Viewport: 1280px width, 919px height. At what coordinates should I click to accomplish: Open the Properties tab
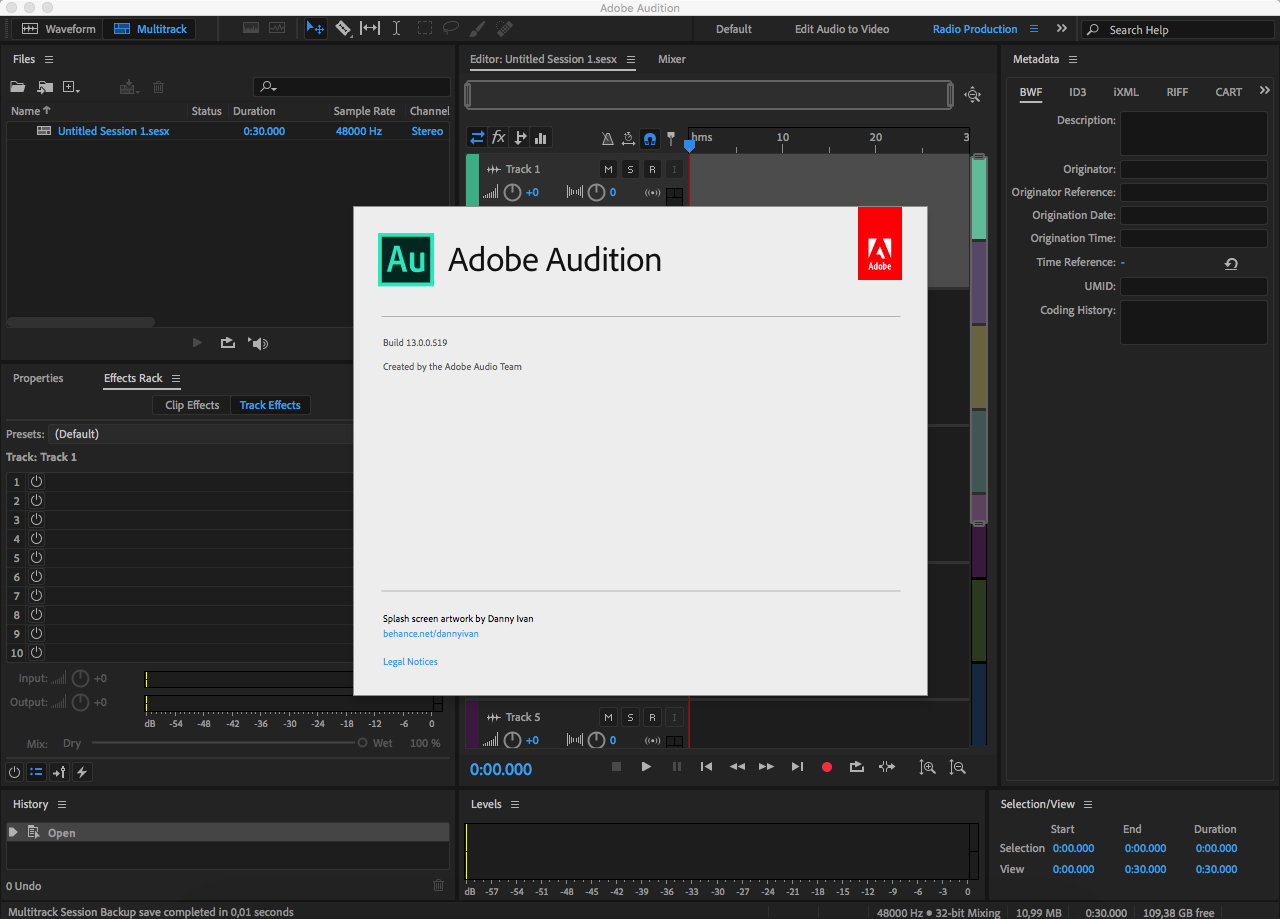point(38,378)
